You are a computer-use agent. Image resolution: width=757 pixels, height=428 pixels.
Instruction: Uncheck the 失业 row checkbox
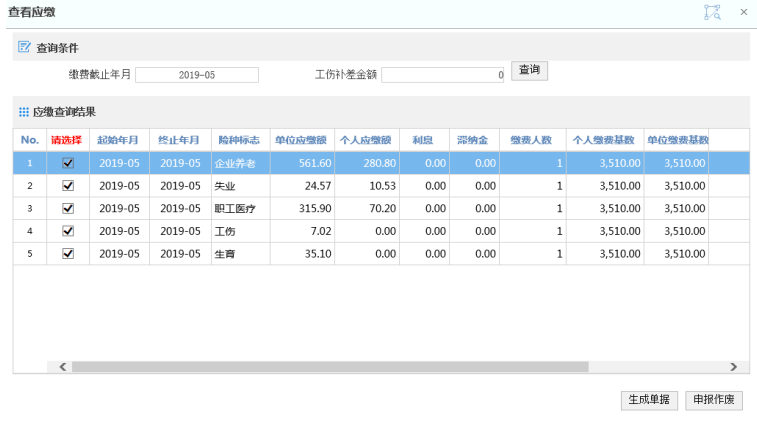68,186
